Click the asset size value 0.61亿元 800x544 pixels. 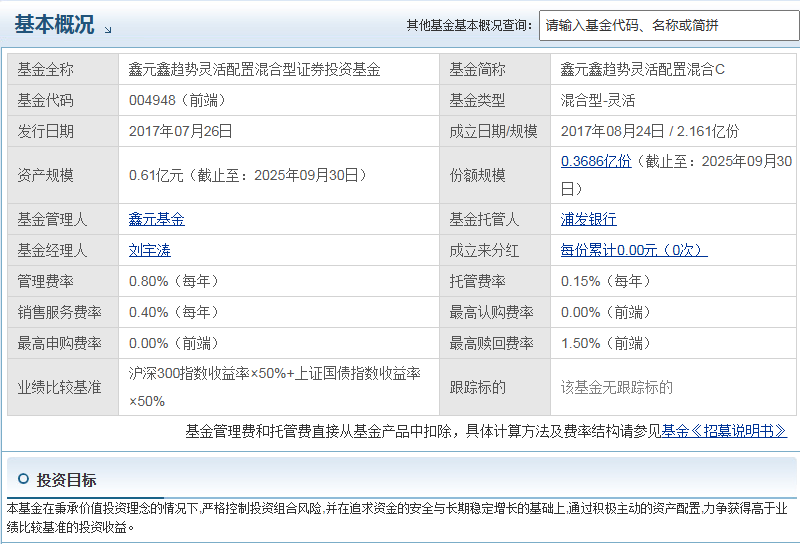pos(156,176)
